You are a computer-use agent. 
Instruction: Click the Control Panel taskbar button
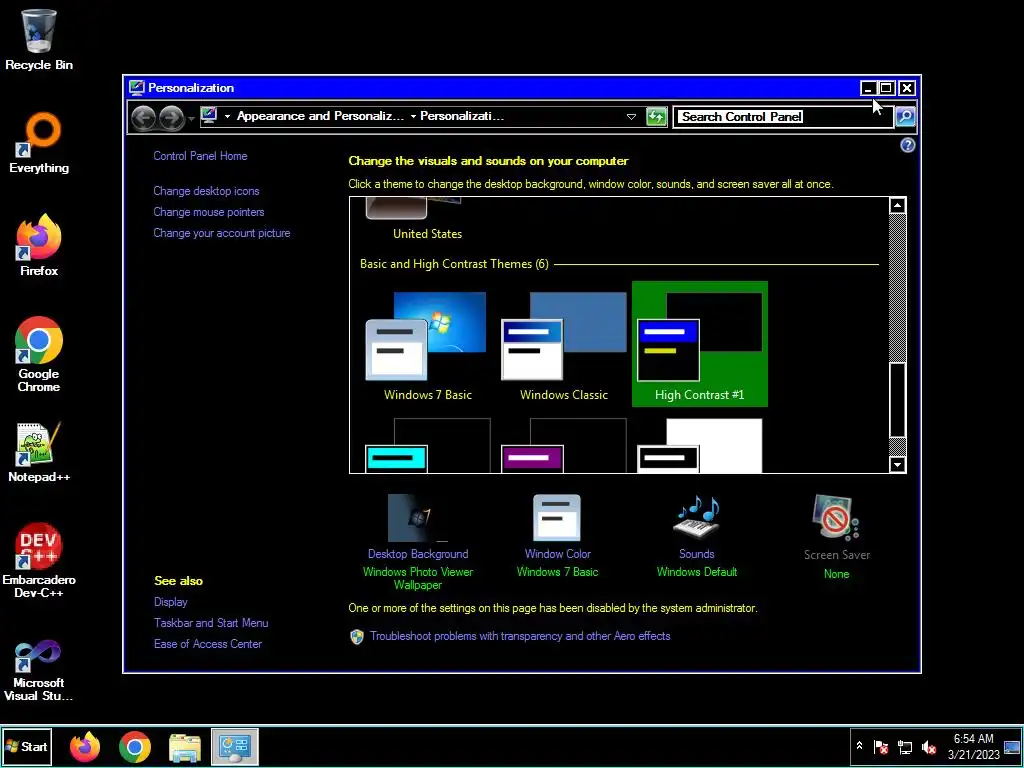pos(235,746)
